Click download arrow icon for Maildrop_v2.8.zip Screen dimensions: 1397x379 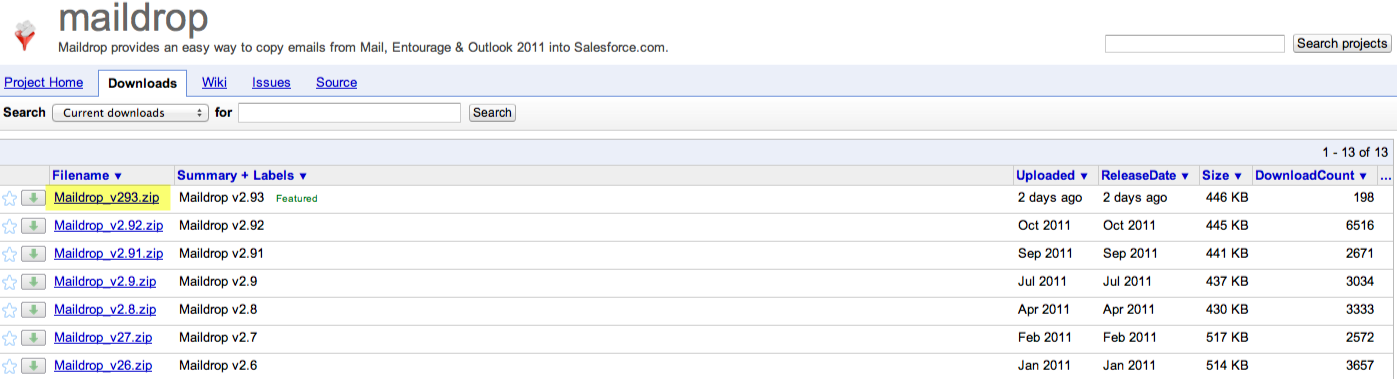33,310
